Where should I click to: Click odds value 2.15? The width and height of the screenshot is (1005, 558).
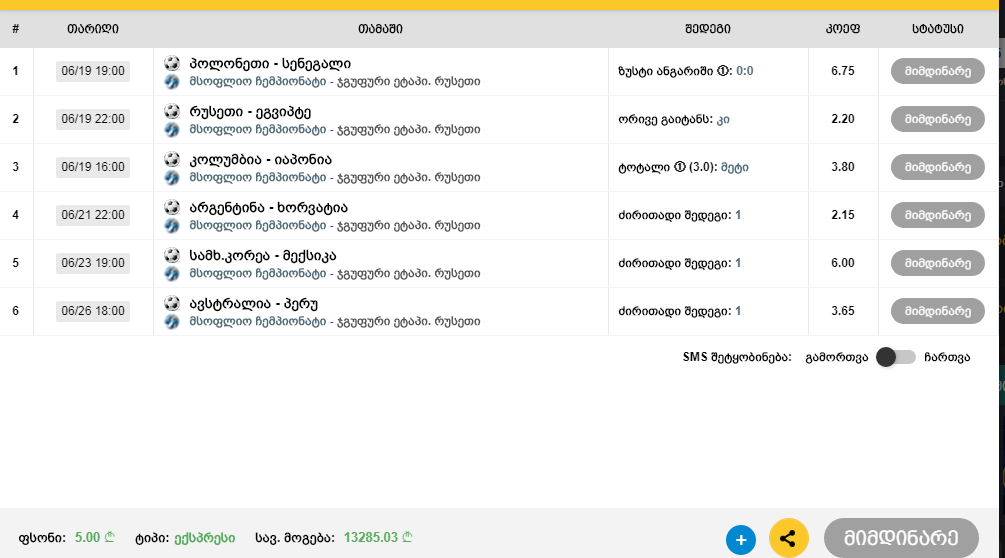coord(843,215)
